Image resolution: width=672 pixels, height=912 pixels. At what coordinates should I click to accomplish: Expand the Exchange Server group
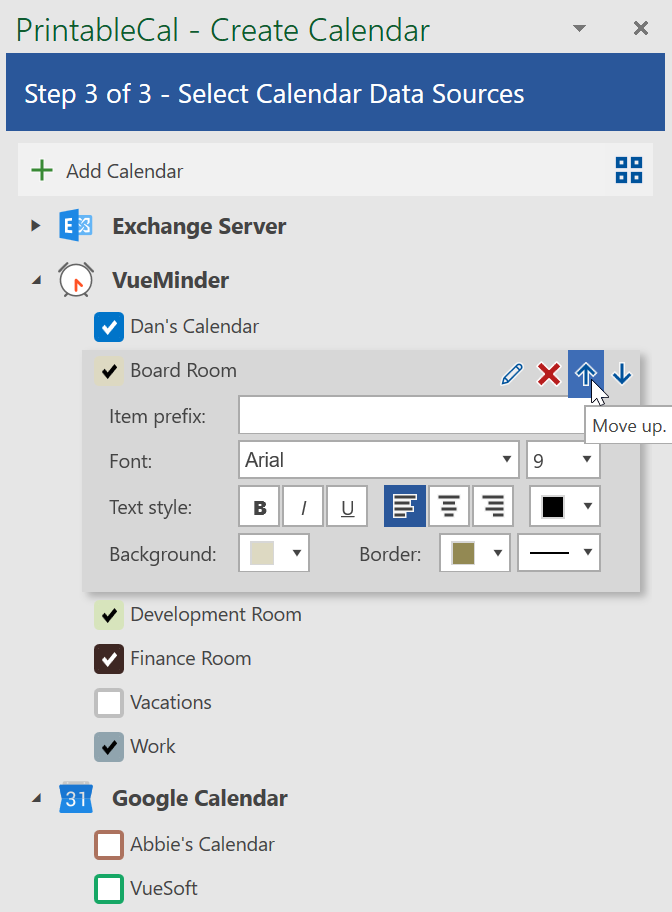pyautogui.click(x=36, y=226)
